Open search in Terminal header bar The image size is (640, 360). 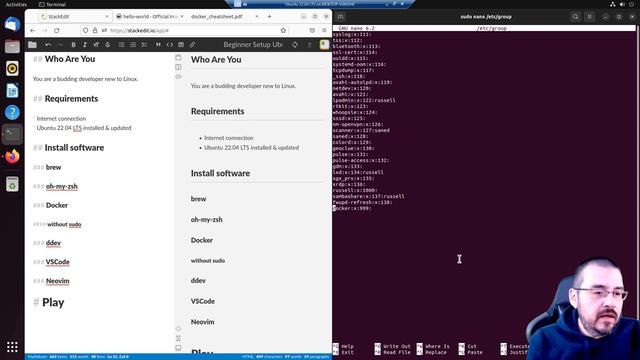click(576, 17)
